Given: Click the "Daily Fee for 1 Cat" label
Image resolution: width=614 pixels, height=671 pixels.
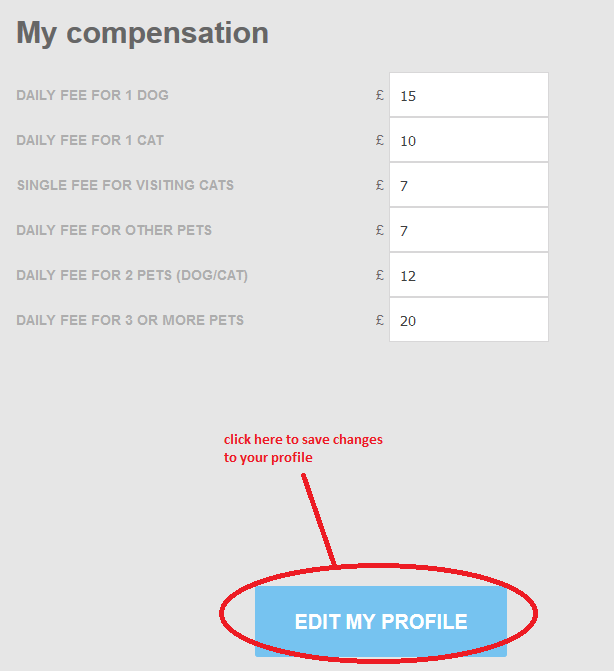Looking at the screenshot, I should click(x=90, y=141).
